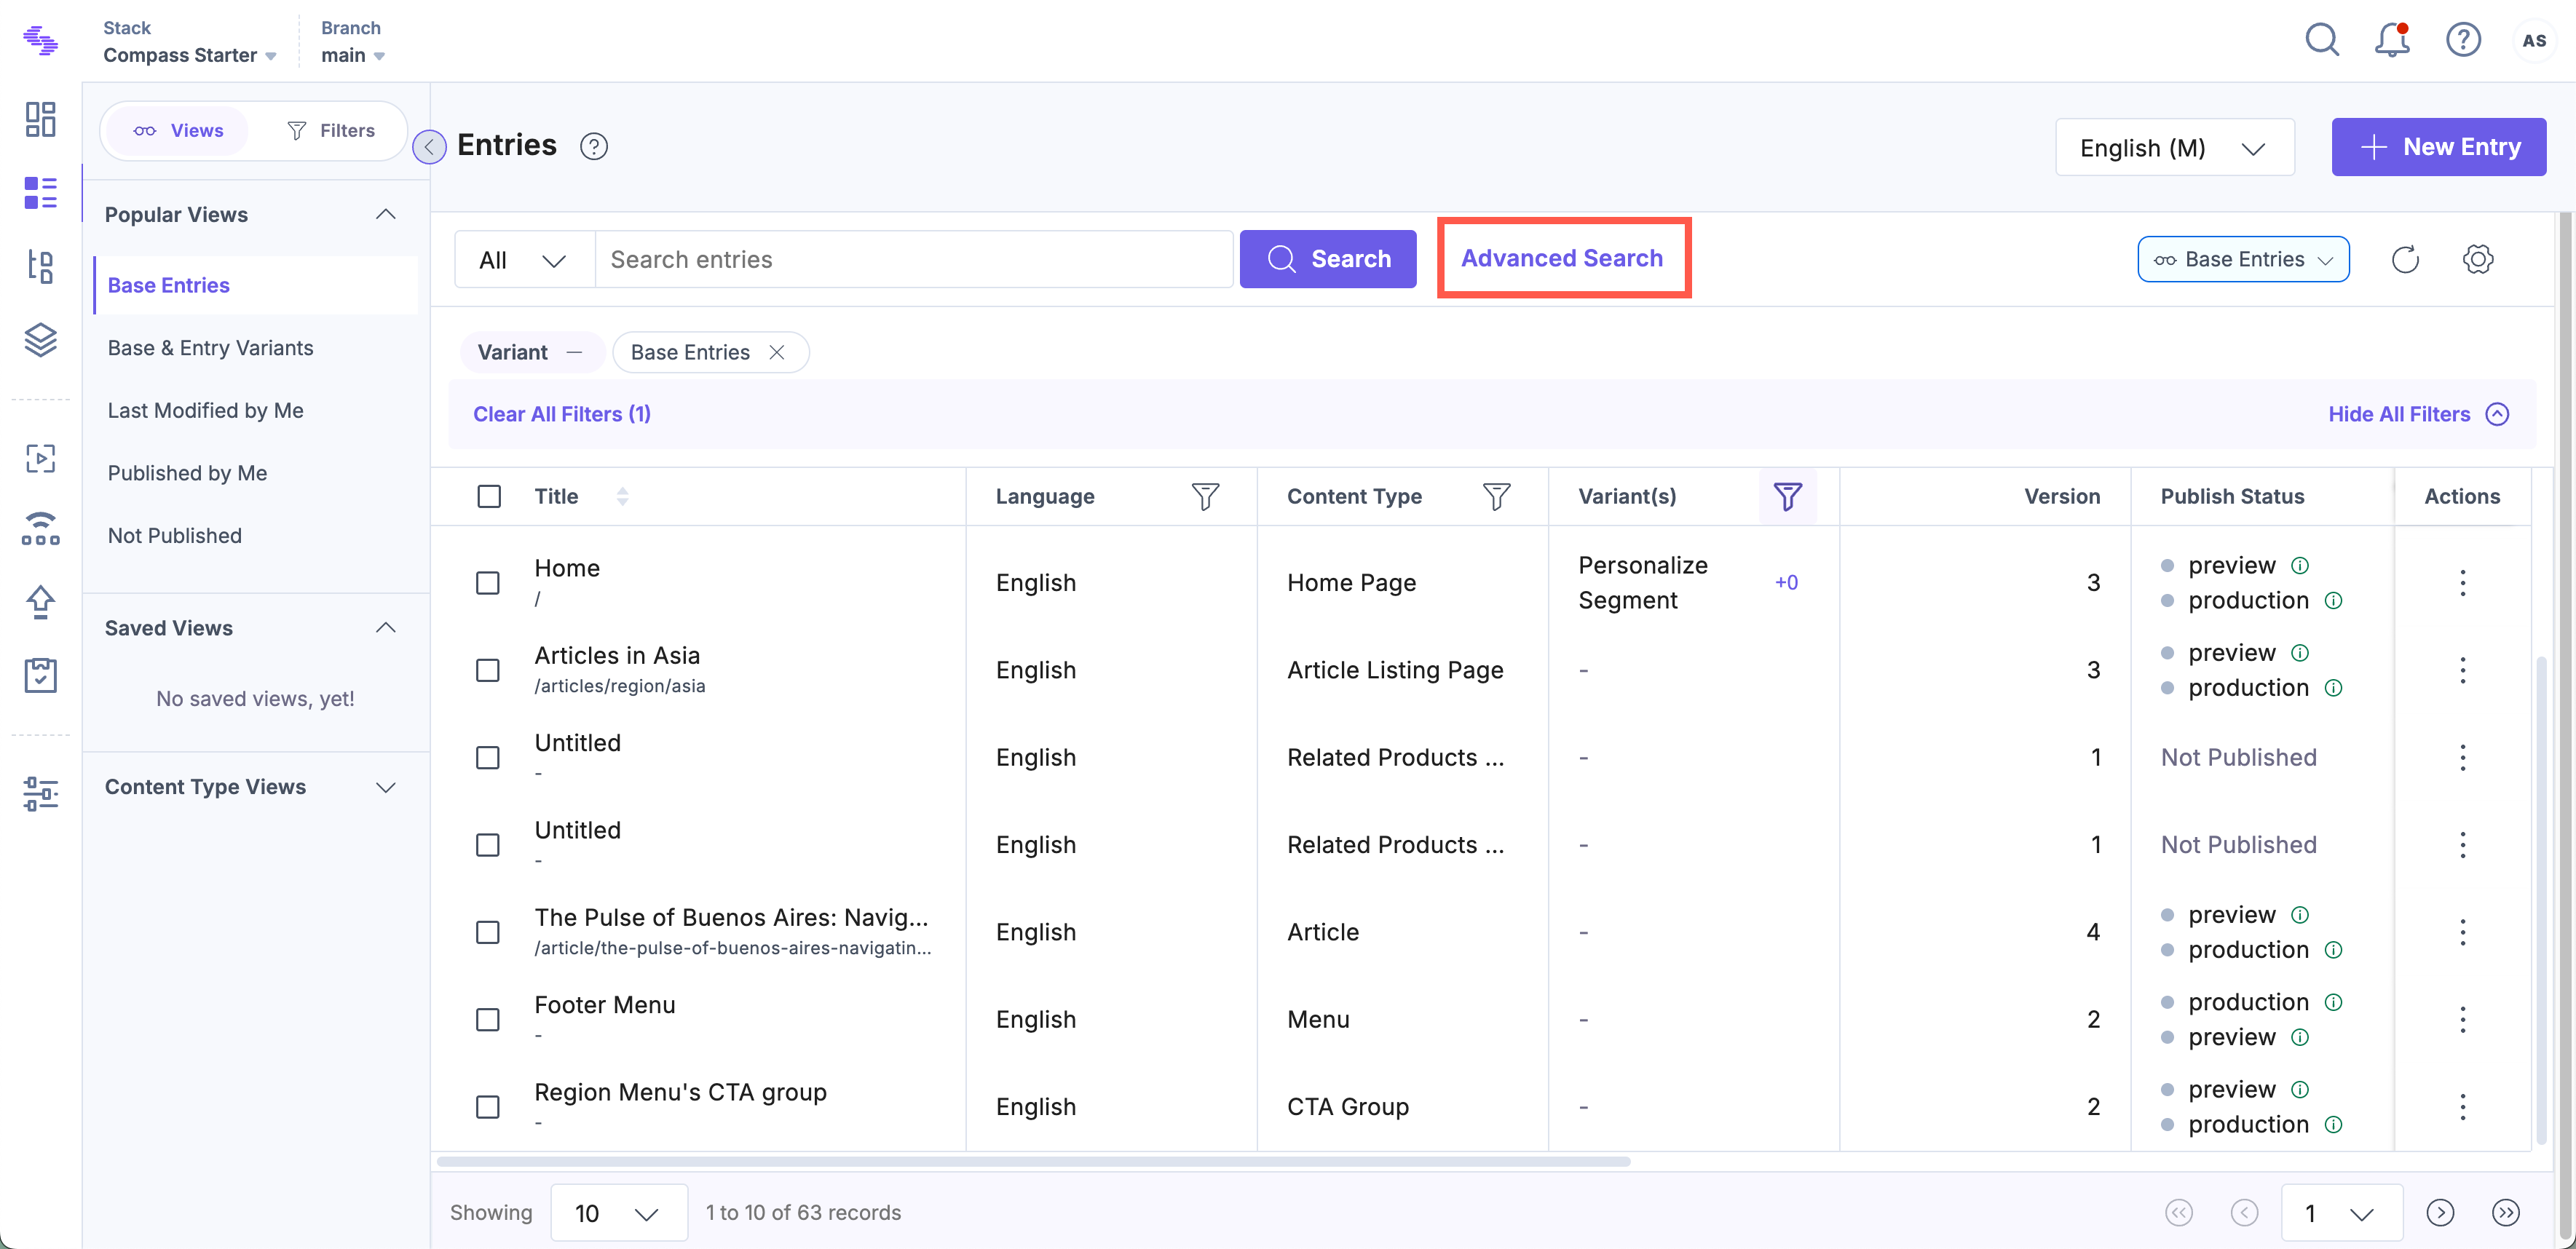The height and width of the screenshot is (1249, 2576).
Task: Select Base Entries popular view
Action: [256, 286]
